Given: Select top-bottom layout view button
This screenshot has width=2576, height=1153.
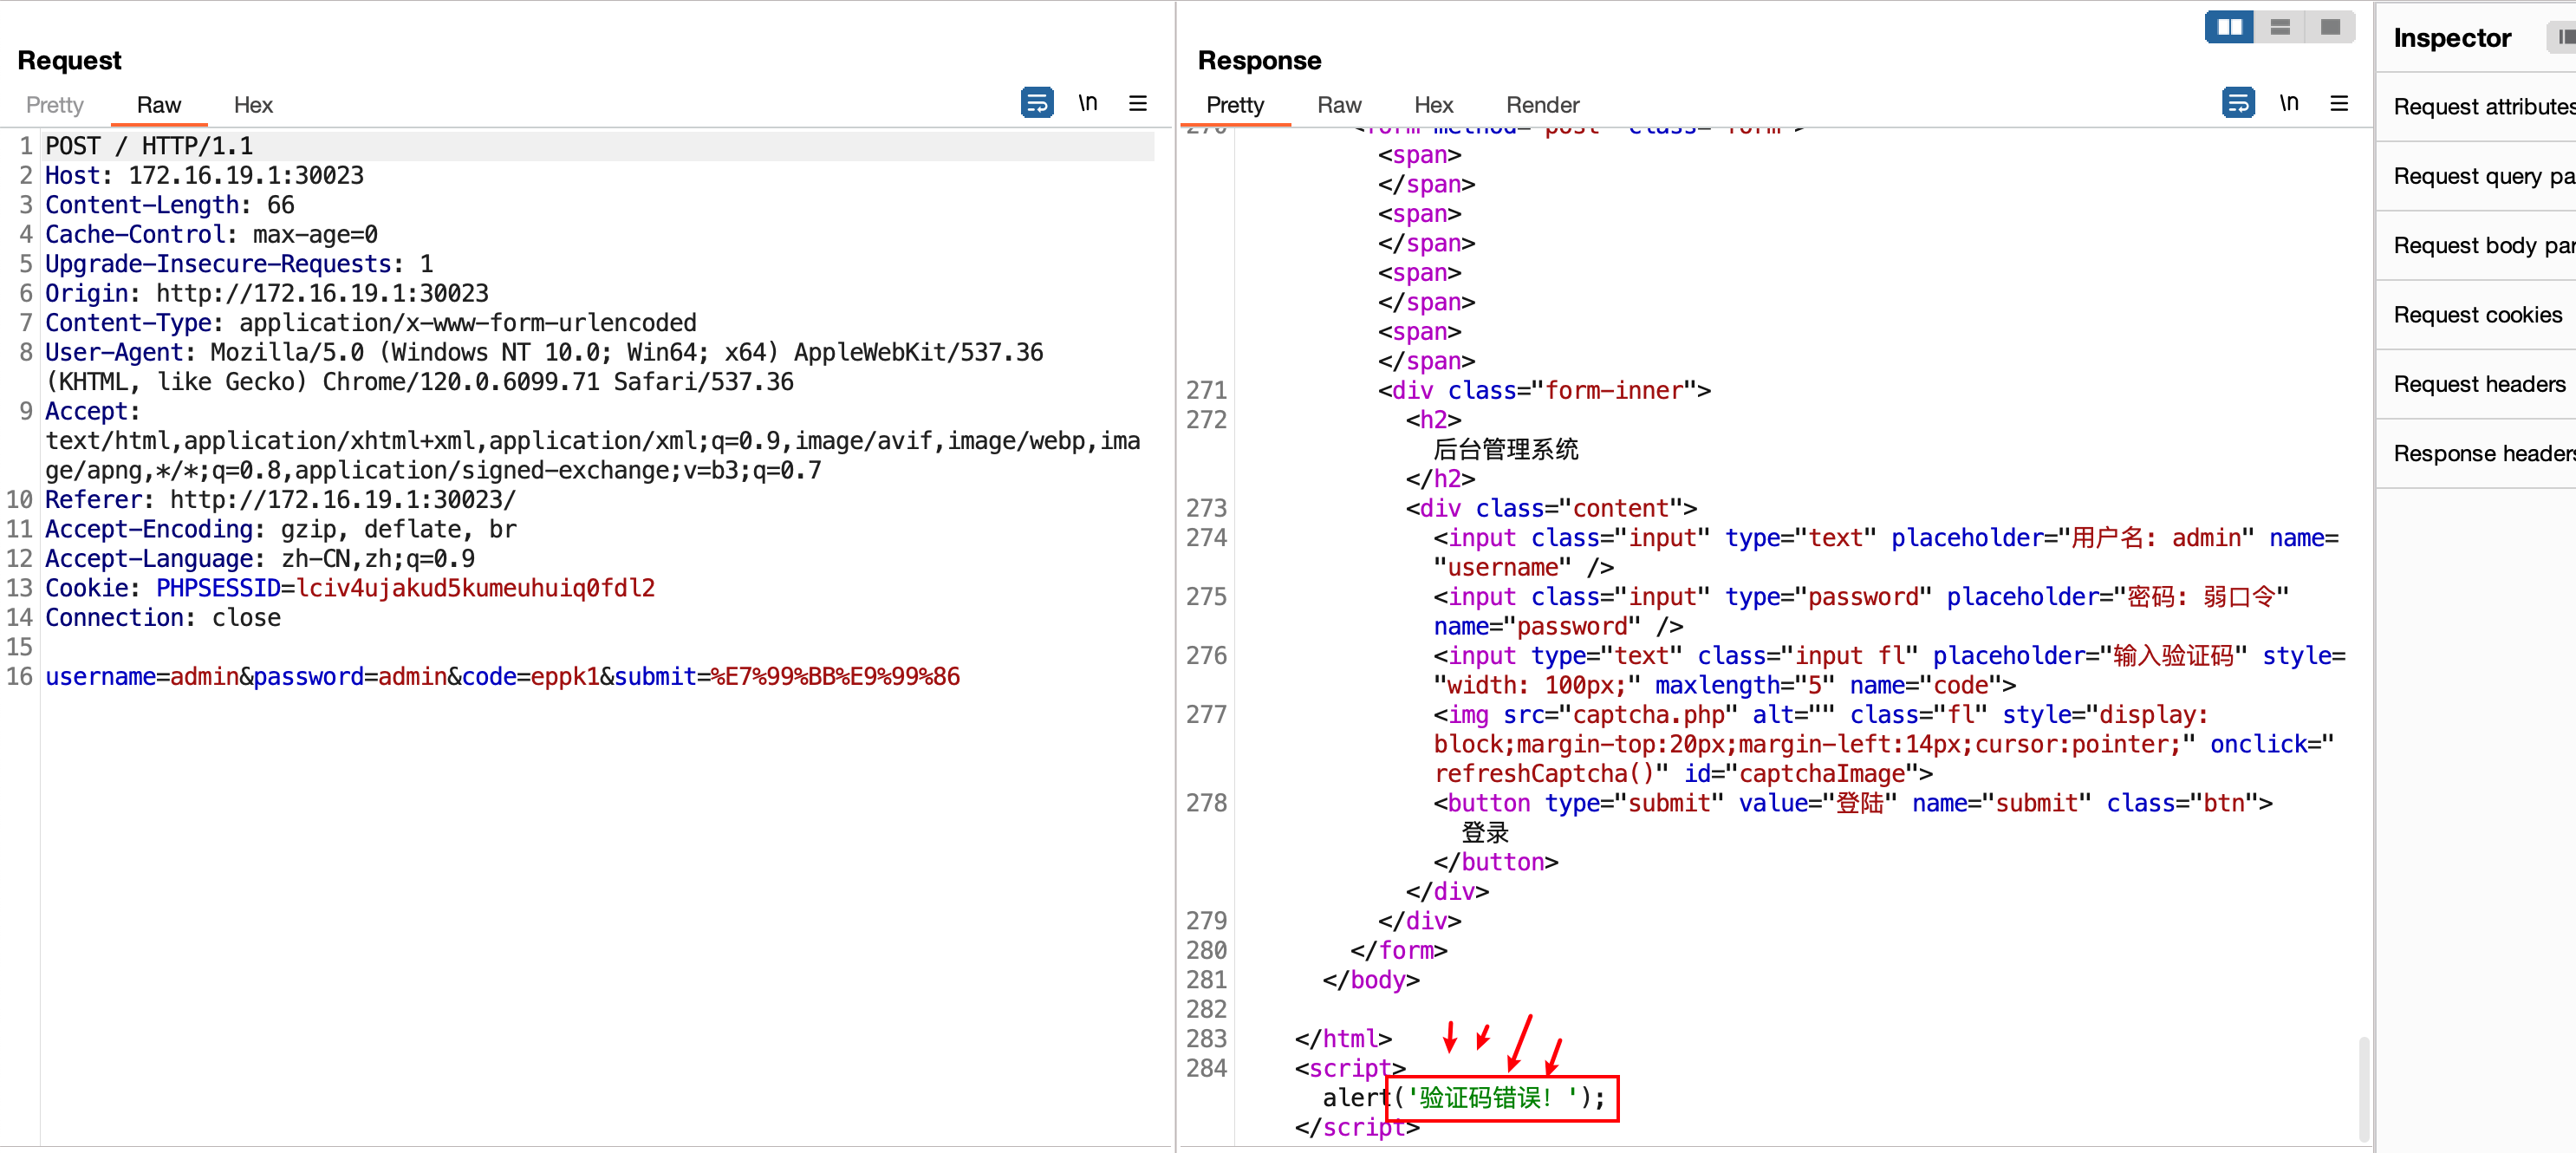Looking at the screenshot, I should coord(2279,27).
